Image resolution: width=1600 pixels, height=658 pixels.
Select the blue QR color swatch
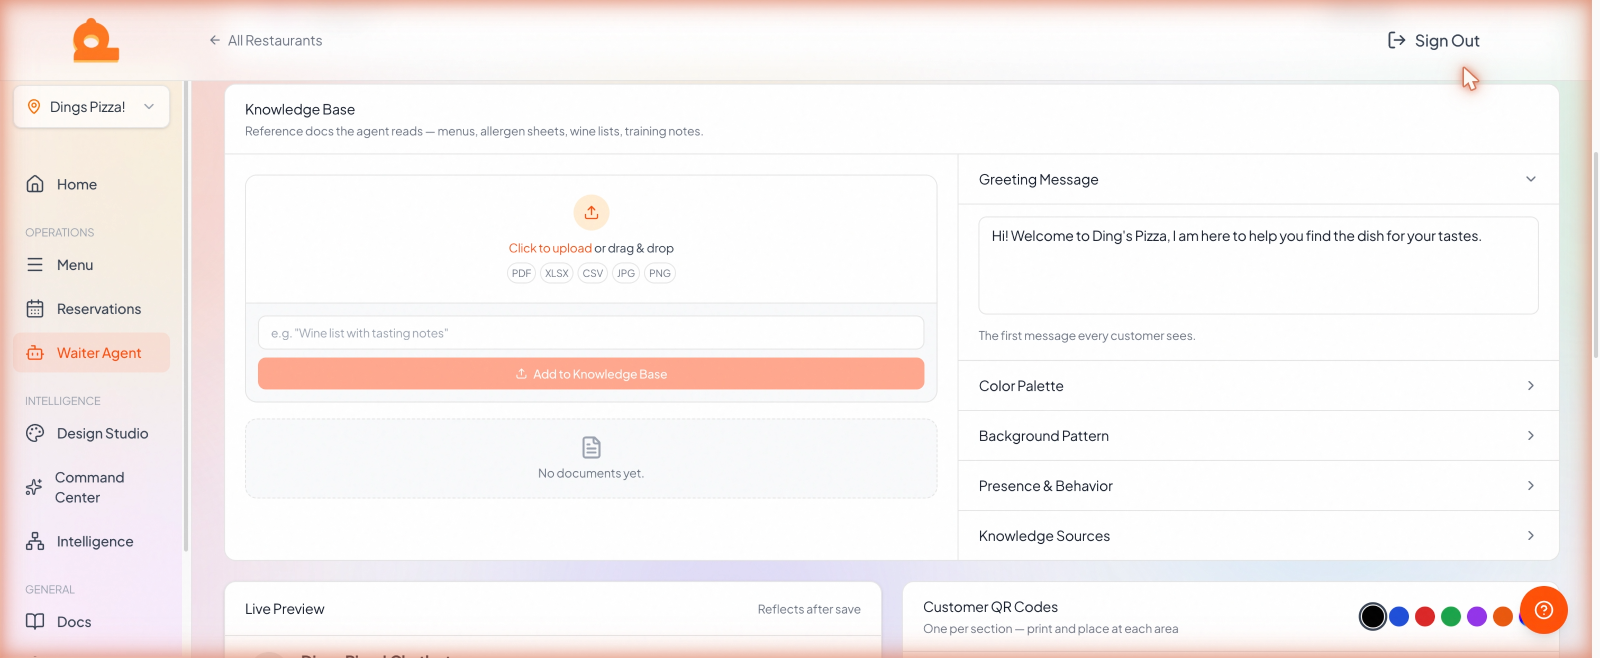(x=1399, y=616)
